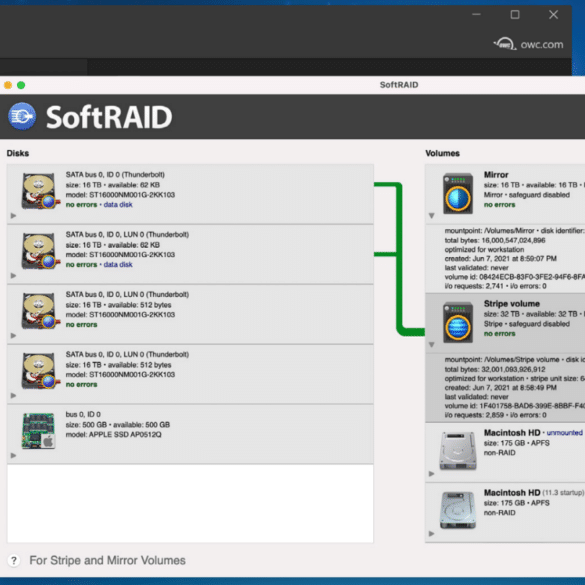The width and height of the screenshot is (585, 585).
Task: Click 'no errors' status under Stripe volume
Action: 500,334
